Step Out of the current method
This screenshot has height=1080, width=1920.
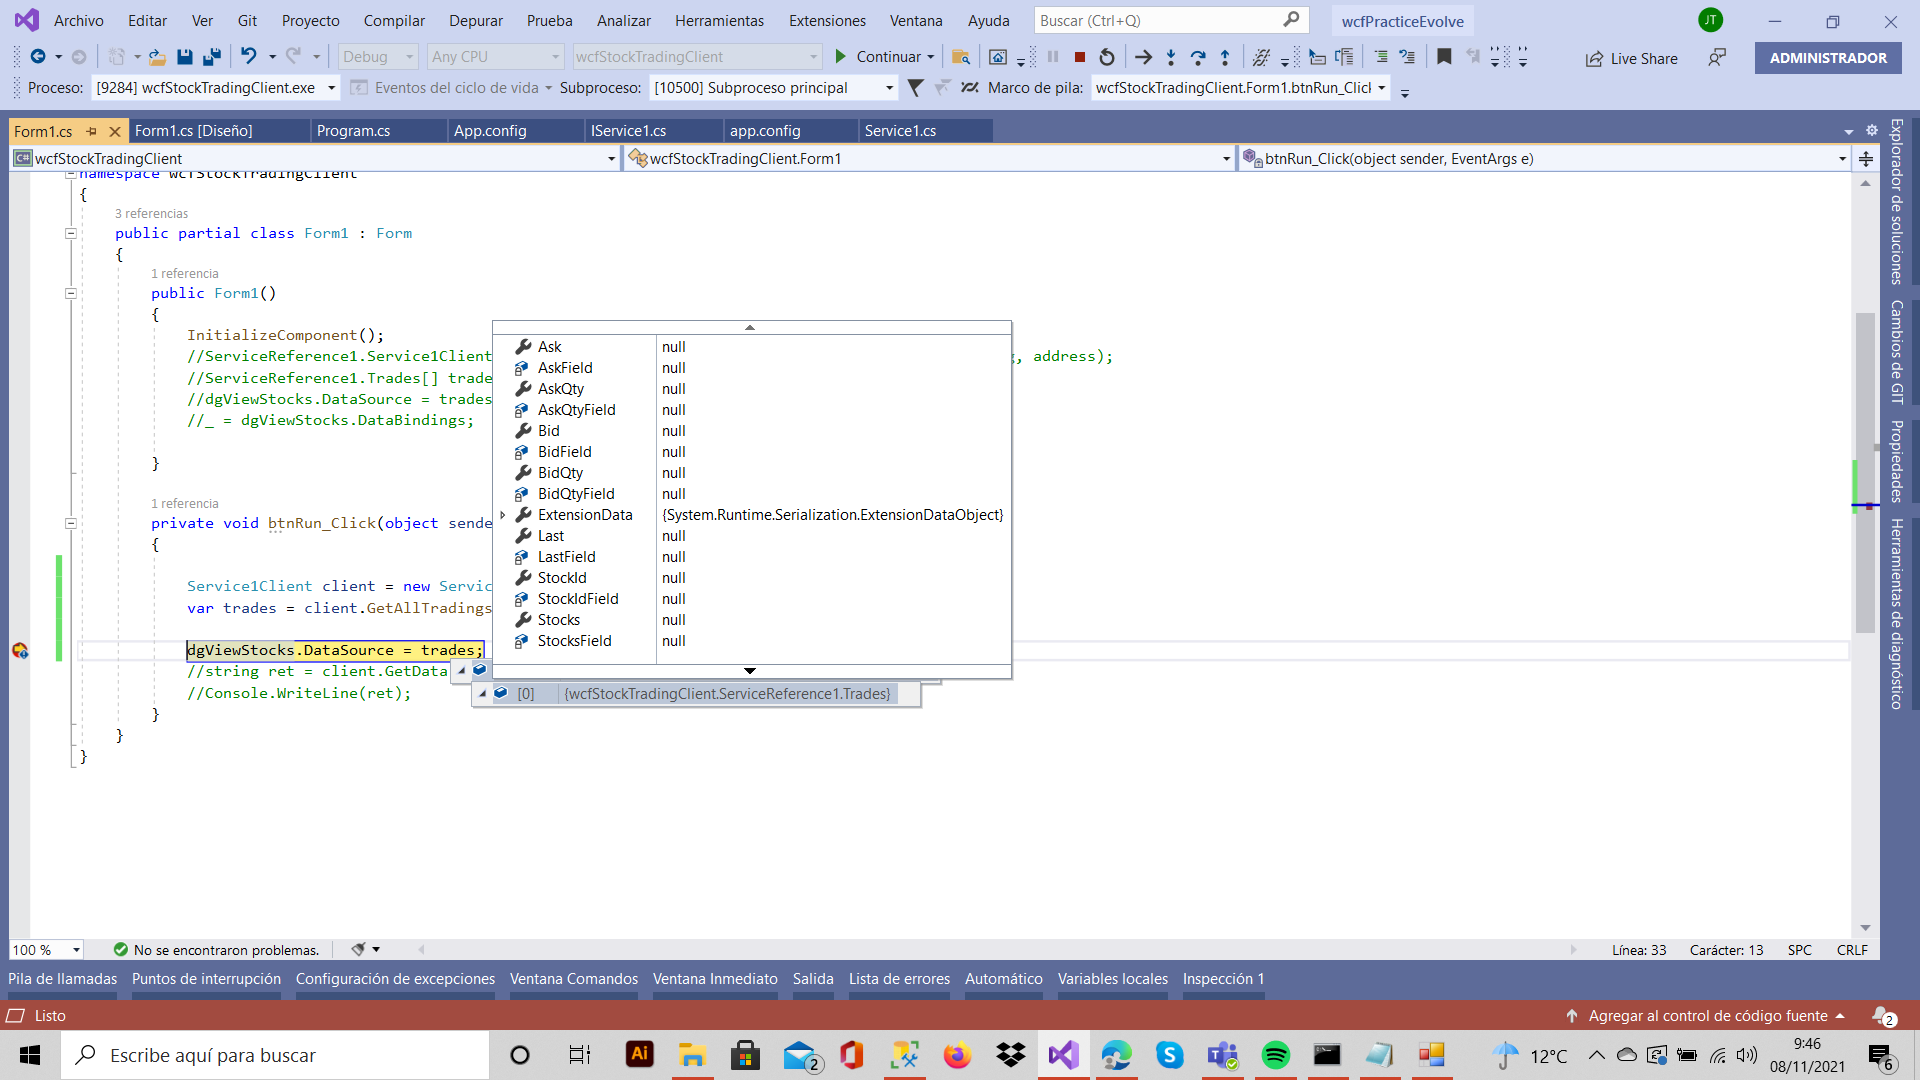pyautogui.click(x=1225, y=57)
